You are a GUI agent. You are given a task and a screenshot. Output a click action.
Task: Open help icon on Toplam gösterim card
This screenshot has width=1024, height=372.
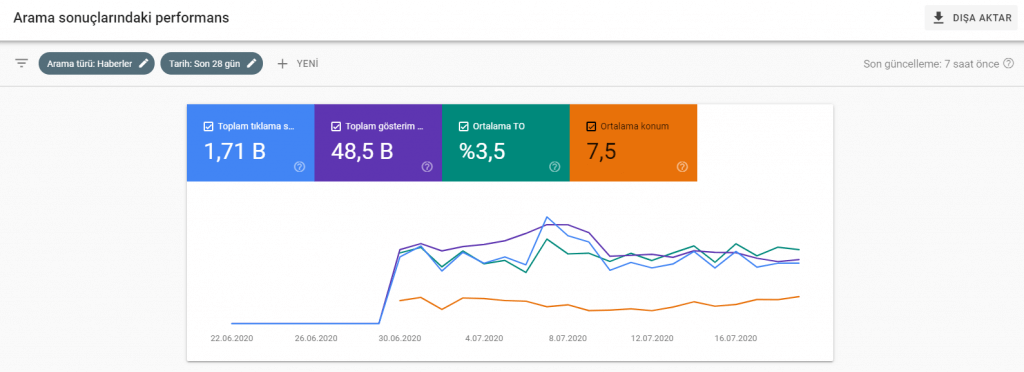coord(427,167)
